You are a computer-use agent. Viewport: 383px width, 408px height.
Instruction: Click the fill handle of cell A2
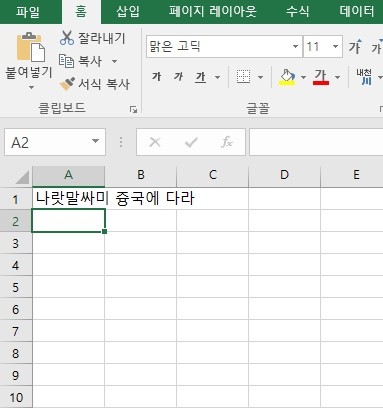click(x=105, y=231)
